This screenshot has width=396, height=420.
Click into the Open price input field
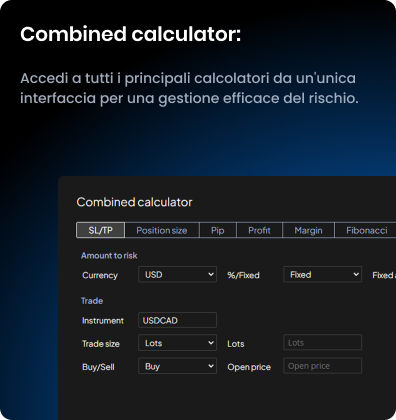pos(322,366)
